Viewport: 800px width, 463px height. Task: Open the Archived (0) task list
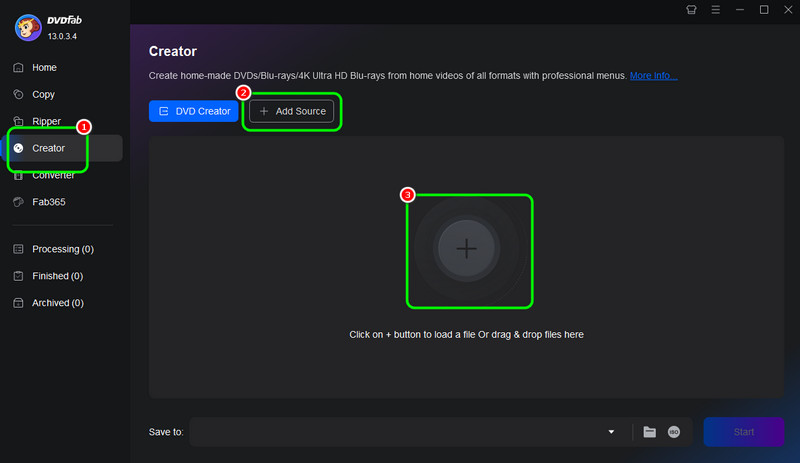(58, 303)
